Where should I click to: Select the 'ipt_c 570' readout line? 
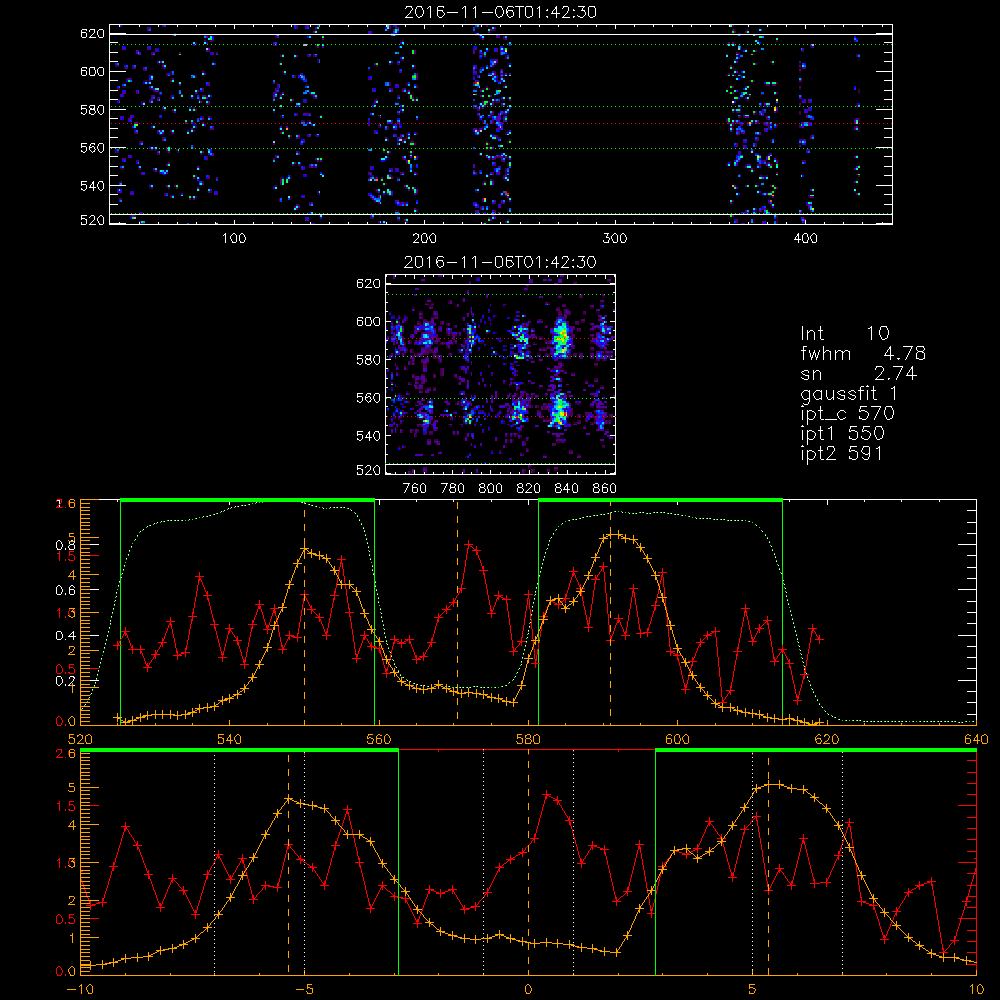[848, 414]
